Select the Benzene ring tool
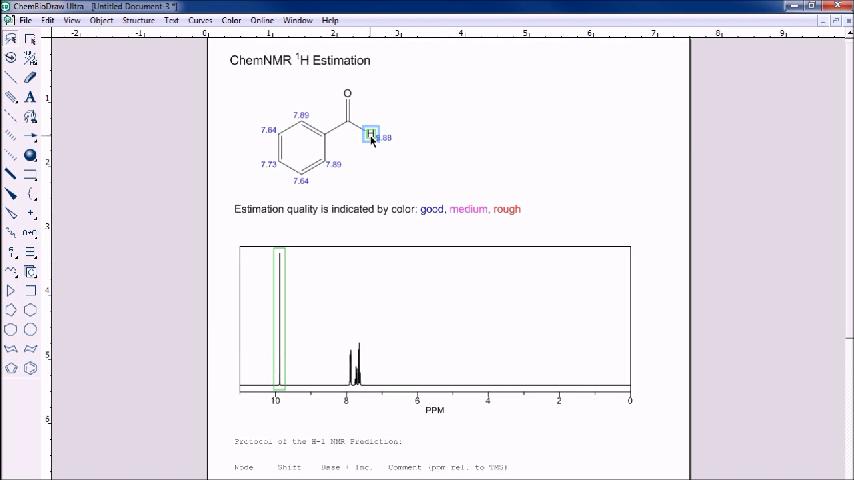This screenshot has height=480, width=854. tap(30, 368)
